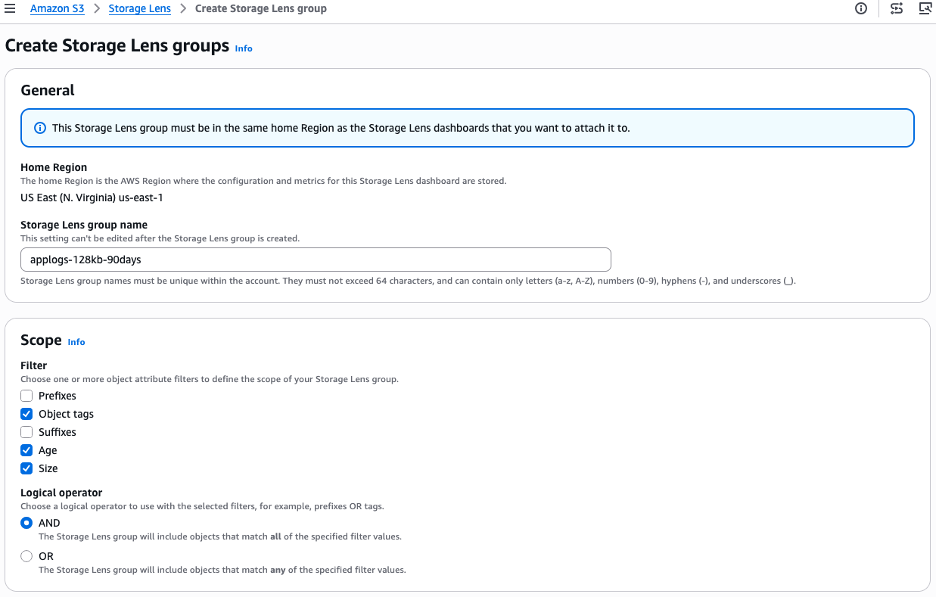
Task: Open the preferences sliders icon in top bar
Action: (x=896, y=8)
